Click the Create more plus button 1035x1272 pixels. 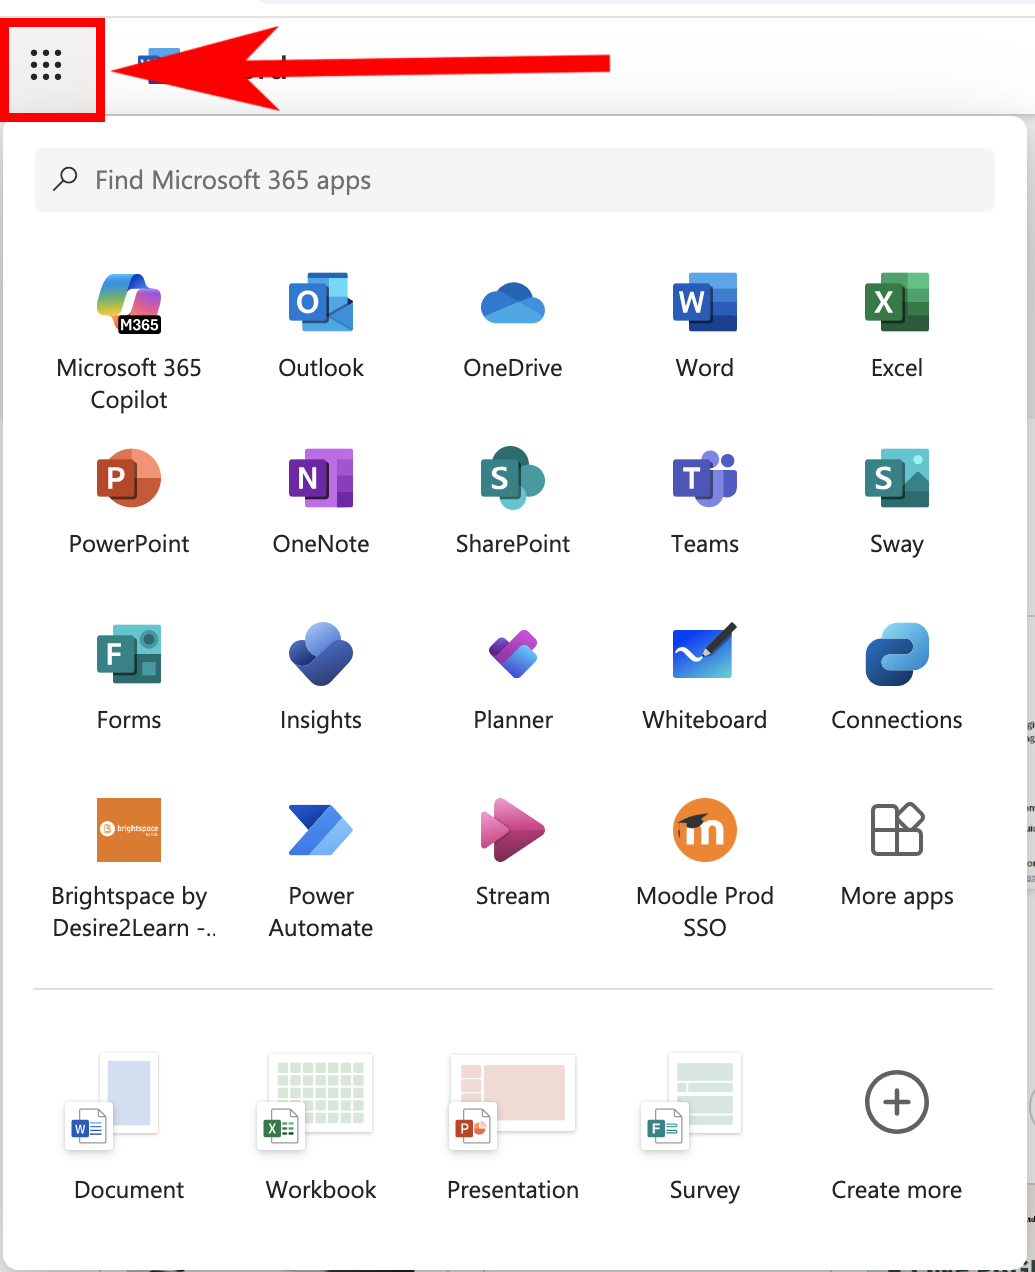point(897,1102)
